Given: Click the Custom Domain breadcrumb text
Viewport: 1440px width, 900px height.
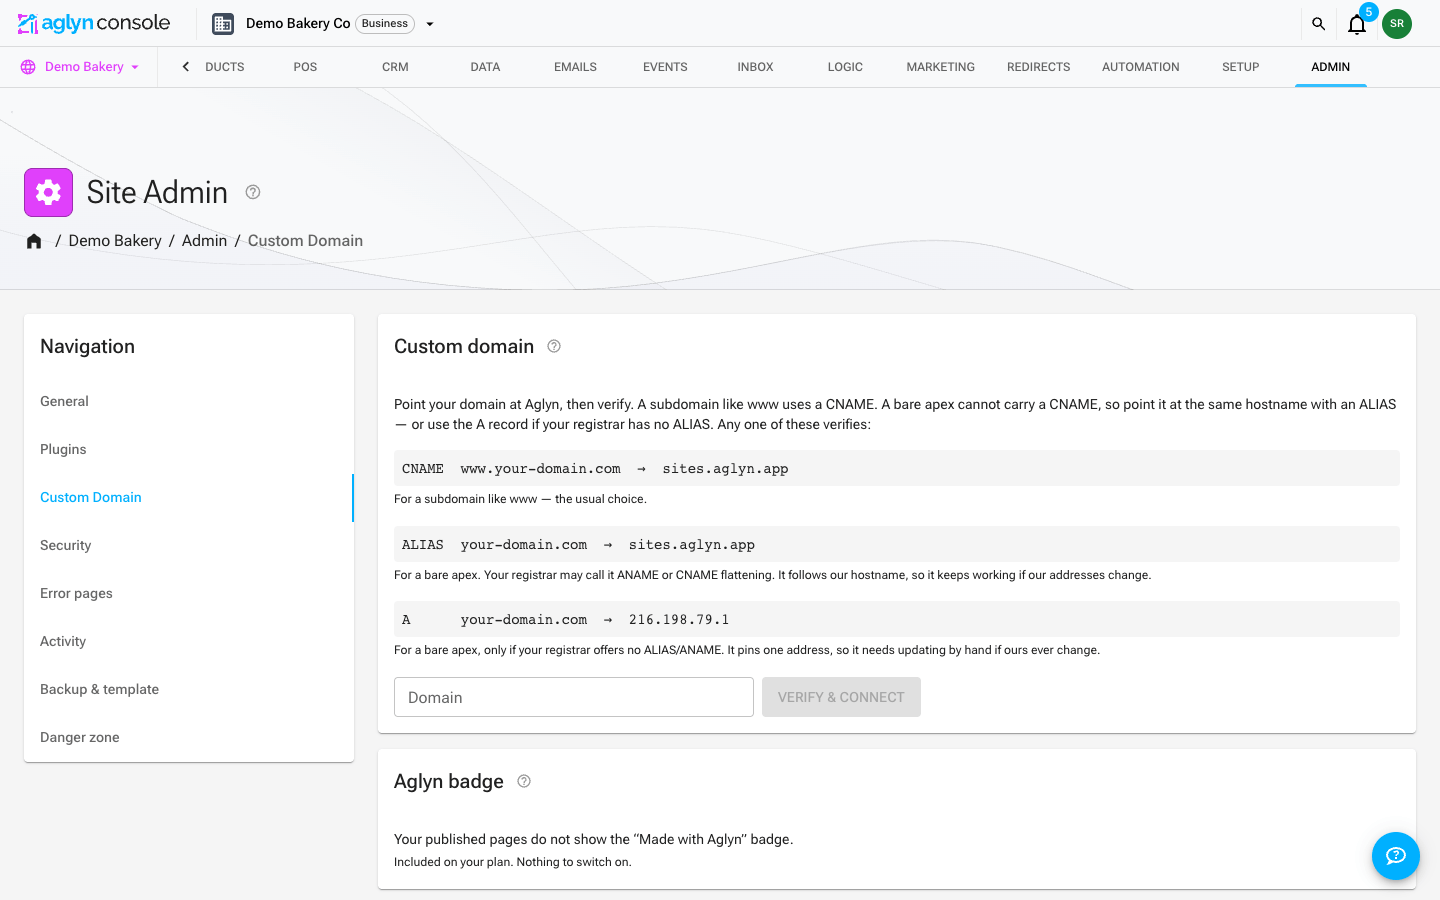Looking at the screenshot, I should tap(305, 241).
